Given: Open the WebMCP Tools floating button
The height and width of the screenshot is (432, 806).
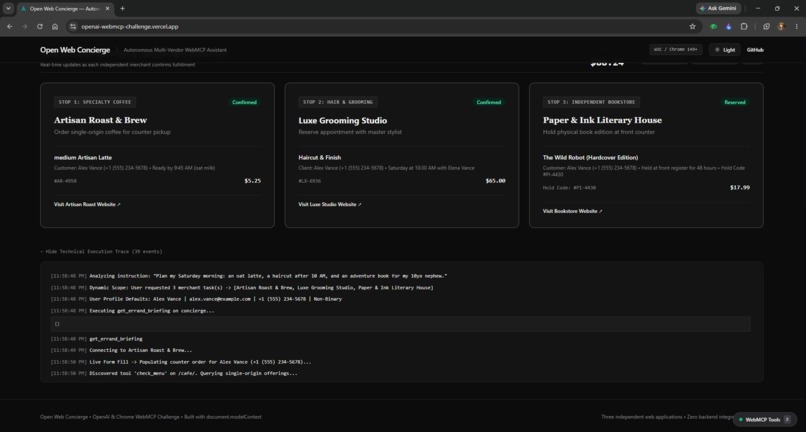Looking at the screenshot, I should (764, 420).
